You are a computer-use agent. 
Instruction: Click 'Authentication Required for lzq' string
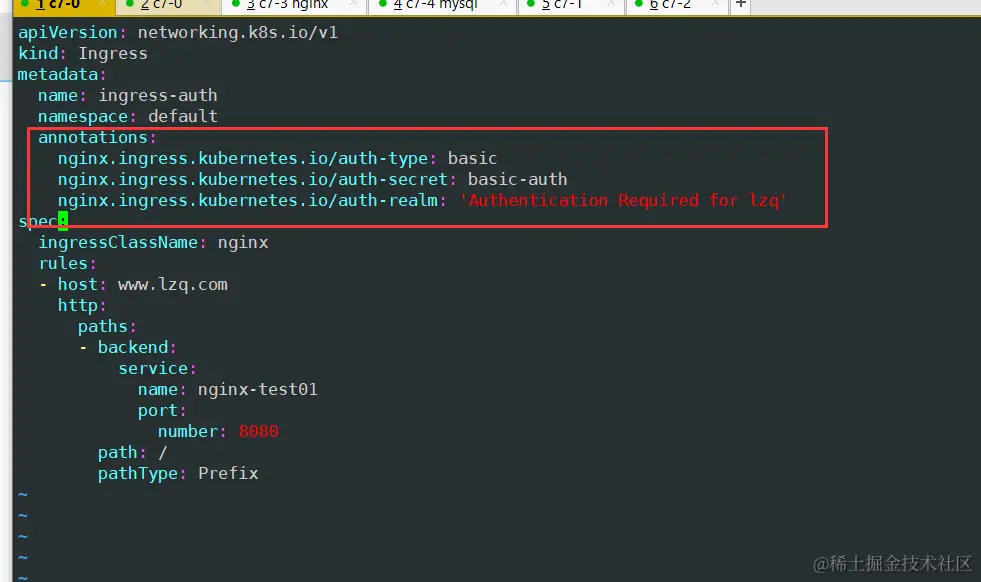point(623,200)
